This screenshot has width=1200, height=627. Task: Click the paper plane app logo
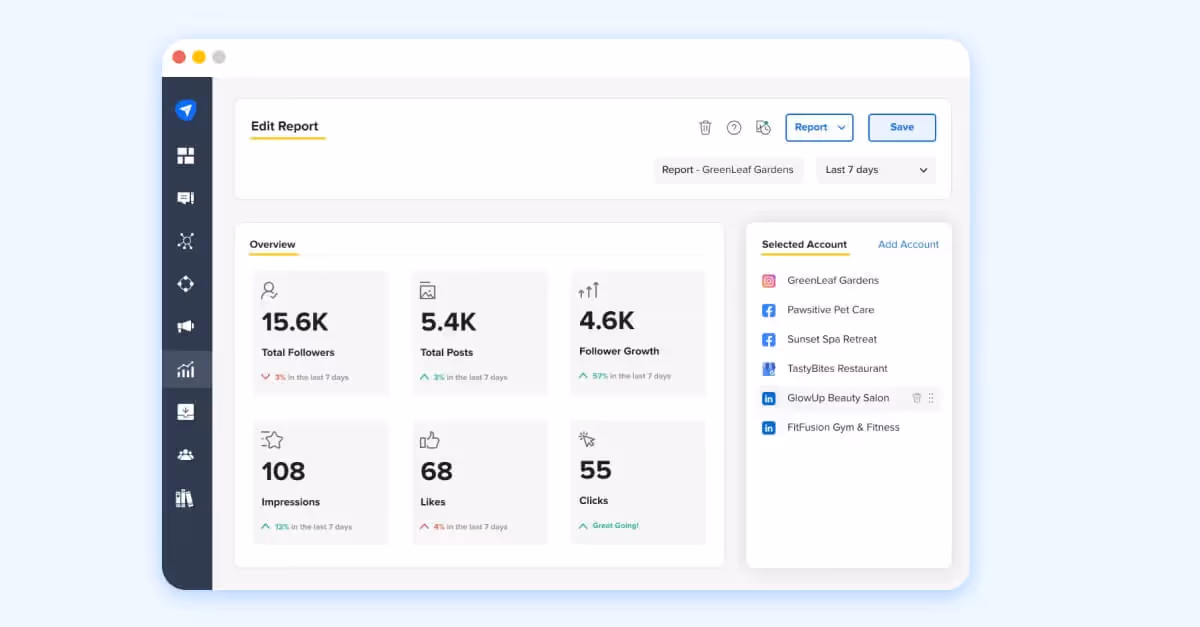point(186,110)
